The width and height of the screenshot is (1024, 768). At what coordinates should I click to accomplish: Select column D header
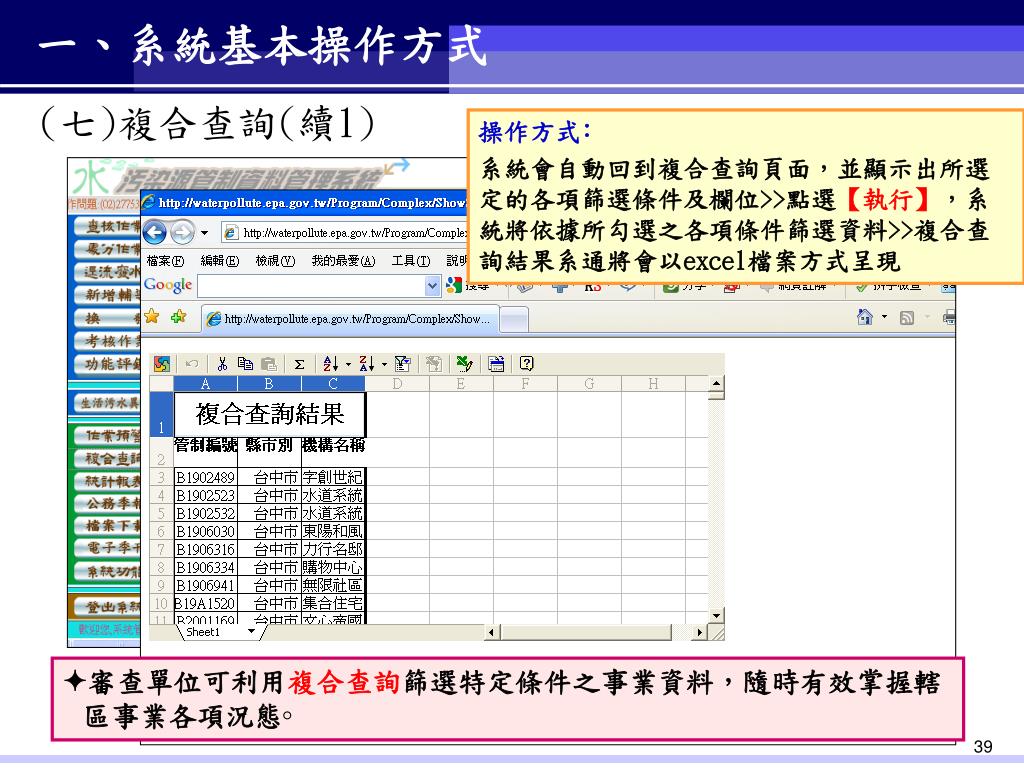coord(397,384)
